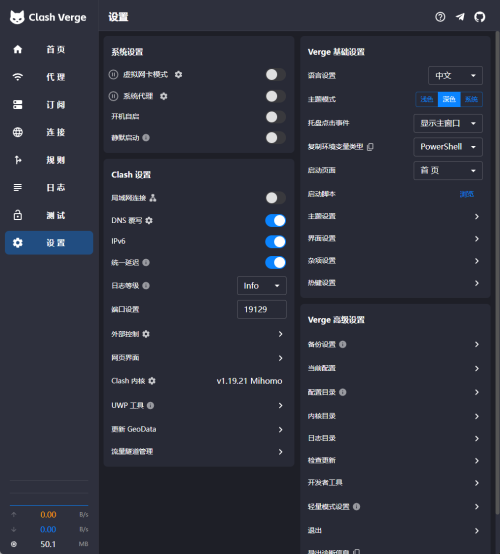Toggle 虚拟网卡模式 switch

coord(276,75)
